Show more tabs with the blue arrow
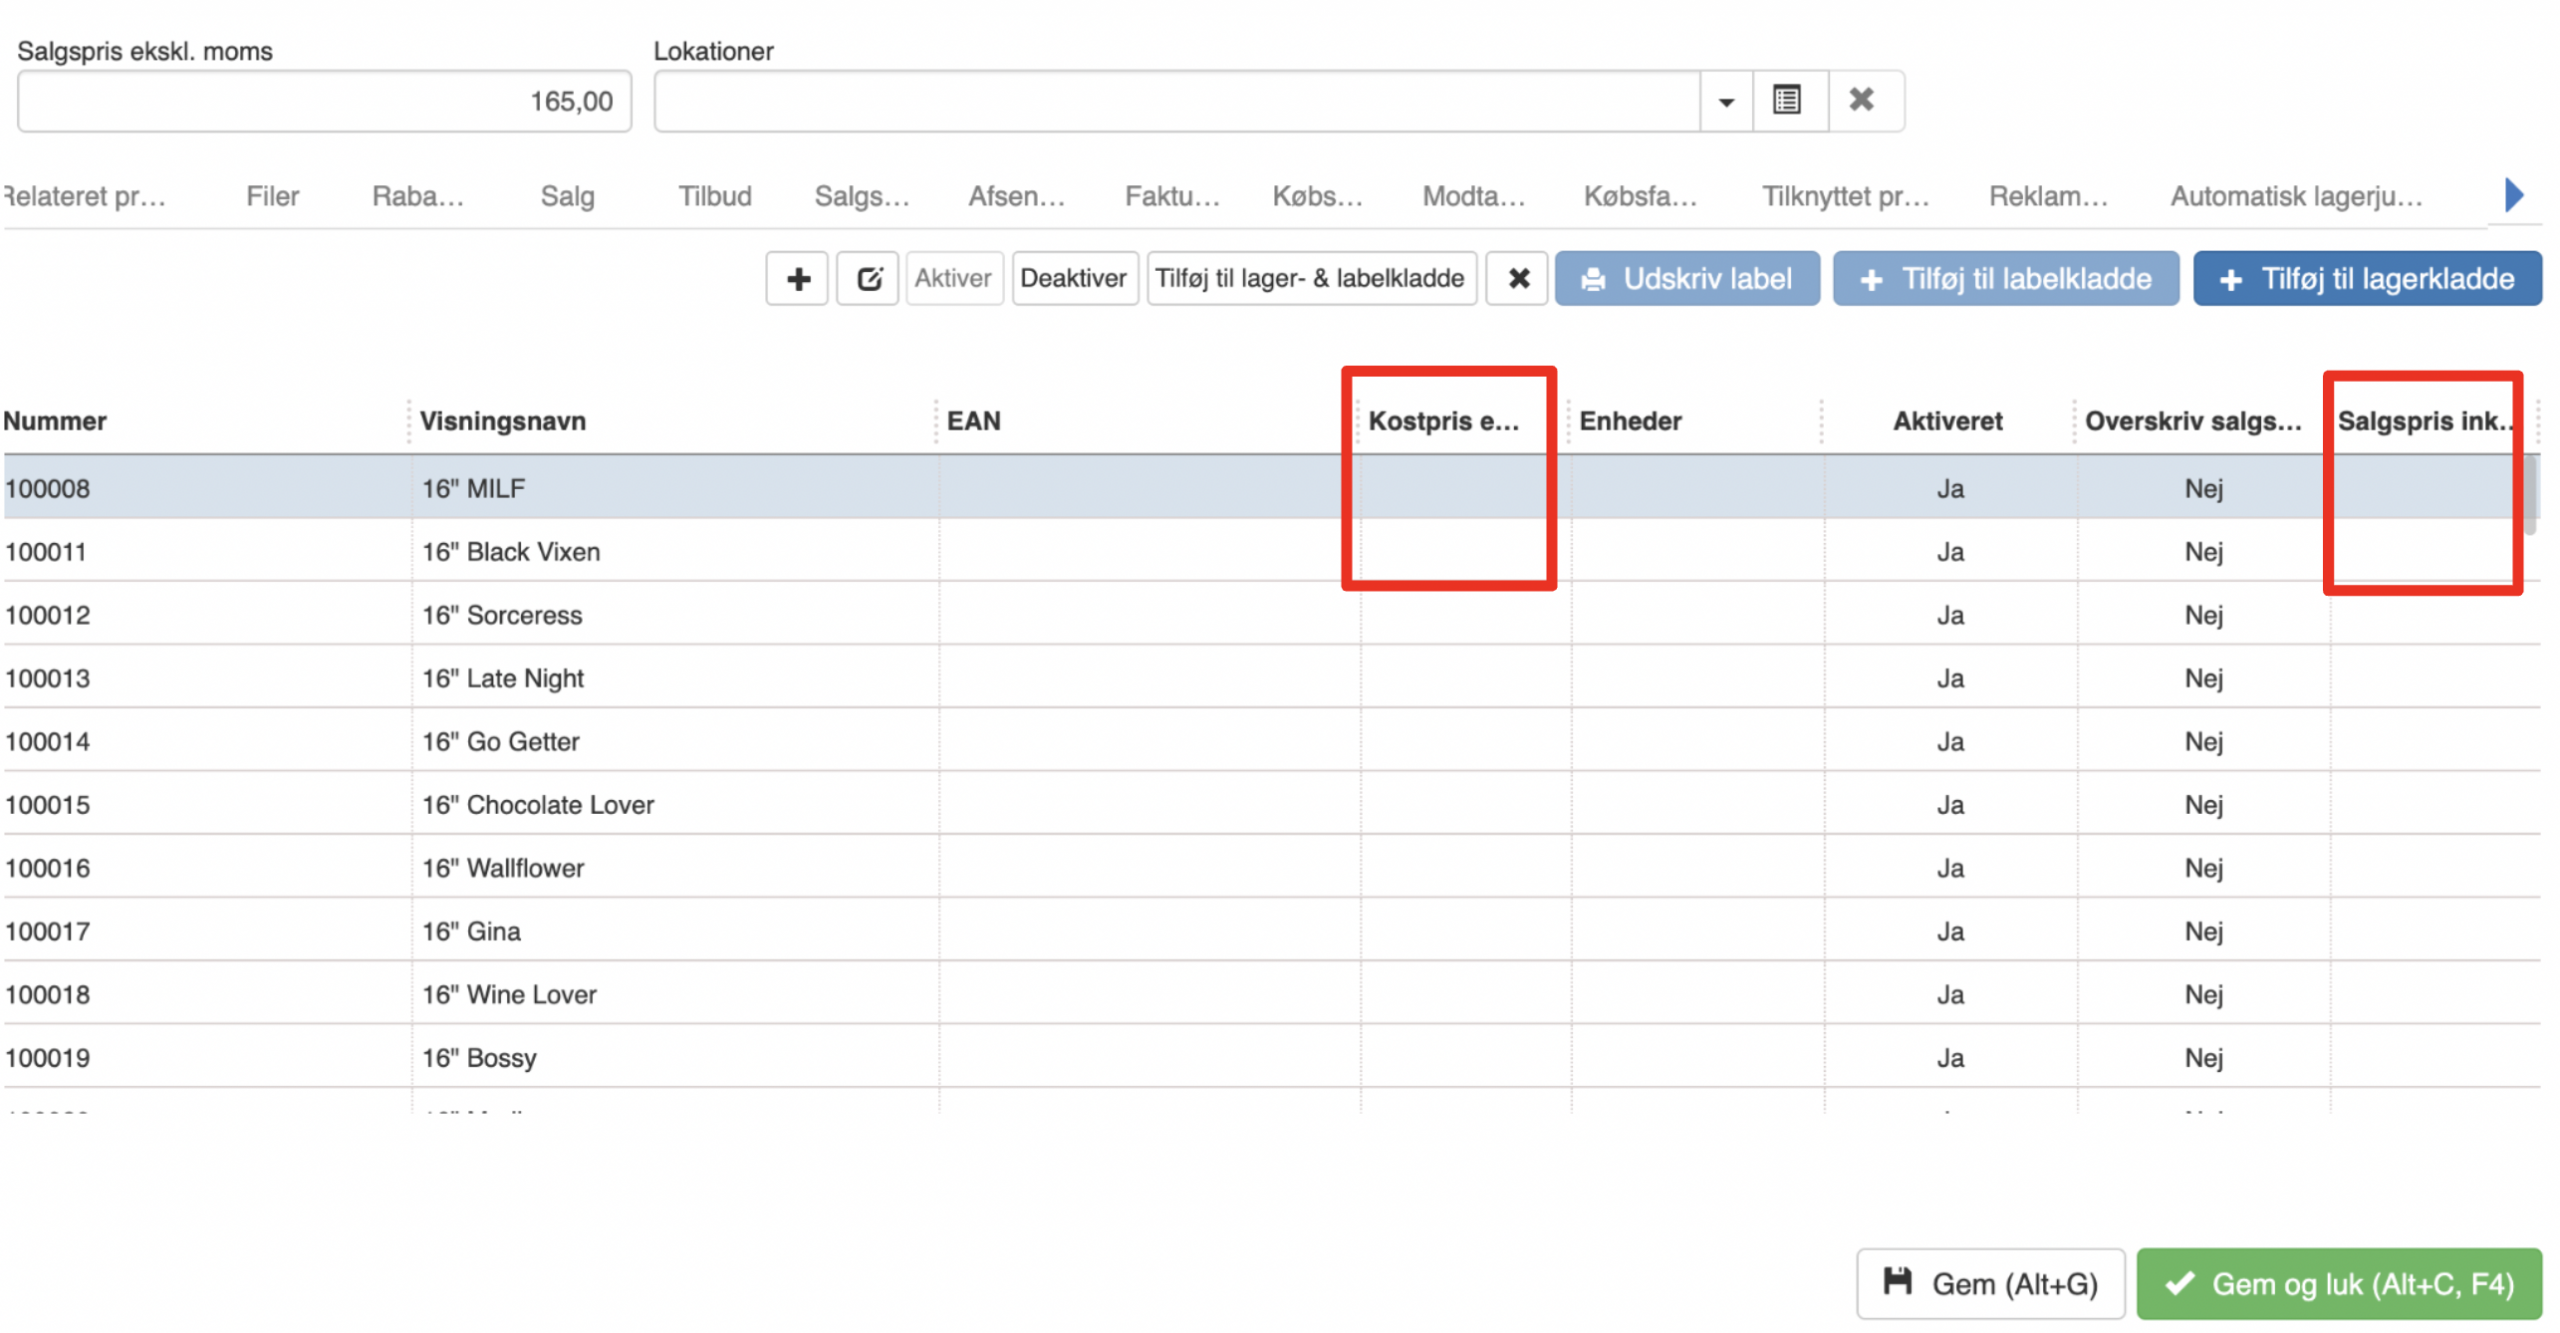Image resolution: width=2560 pixels, height=1333 pixels. 2513,194
